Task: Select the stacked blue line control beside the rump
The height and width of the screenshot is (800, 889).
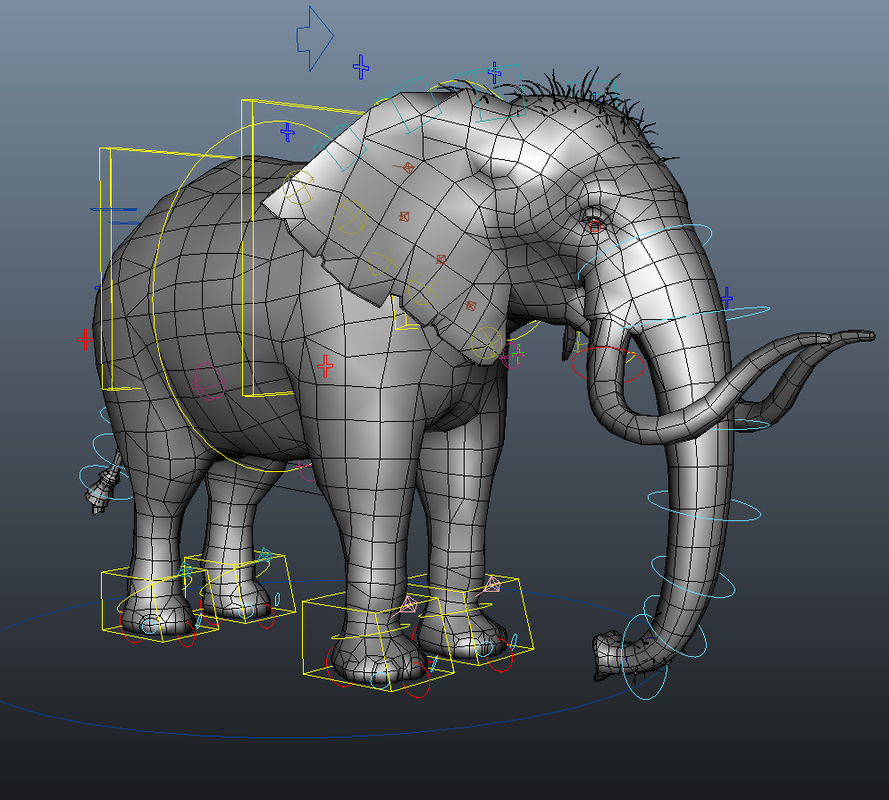Action: point(115,210)
